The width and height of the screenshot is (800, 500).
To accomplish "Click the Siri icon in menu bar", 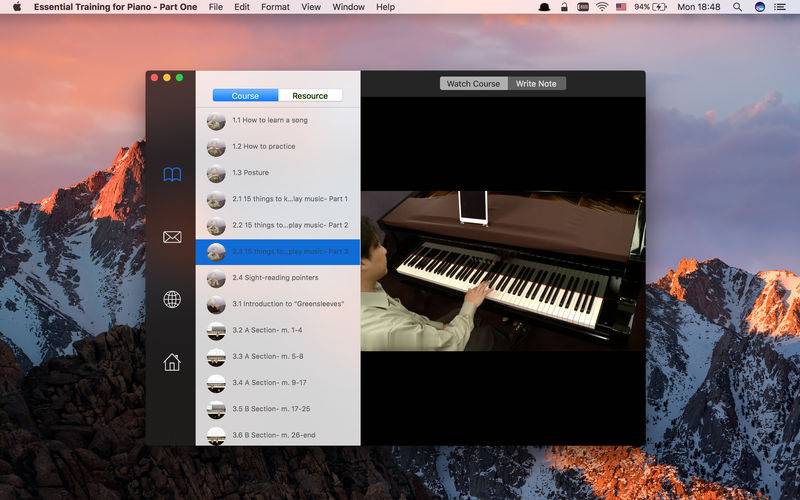I will [x=760, y=7].
